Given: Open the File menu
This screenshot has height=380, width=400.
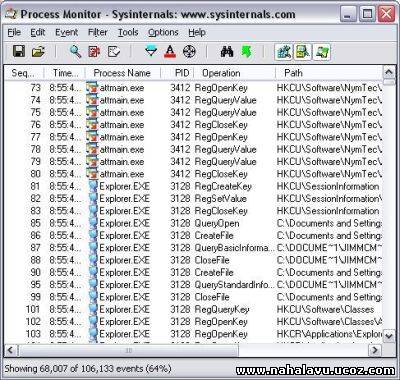Looking at the screenshot, I should (14, 33).
